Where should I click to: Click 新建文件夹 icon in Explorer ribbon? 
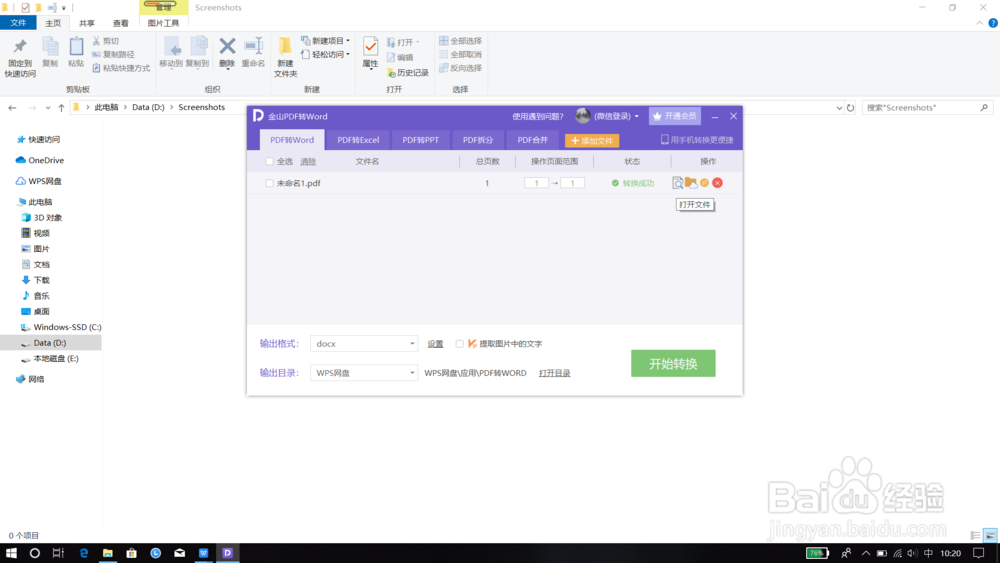pyautogui.click(x=285, y=46)
